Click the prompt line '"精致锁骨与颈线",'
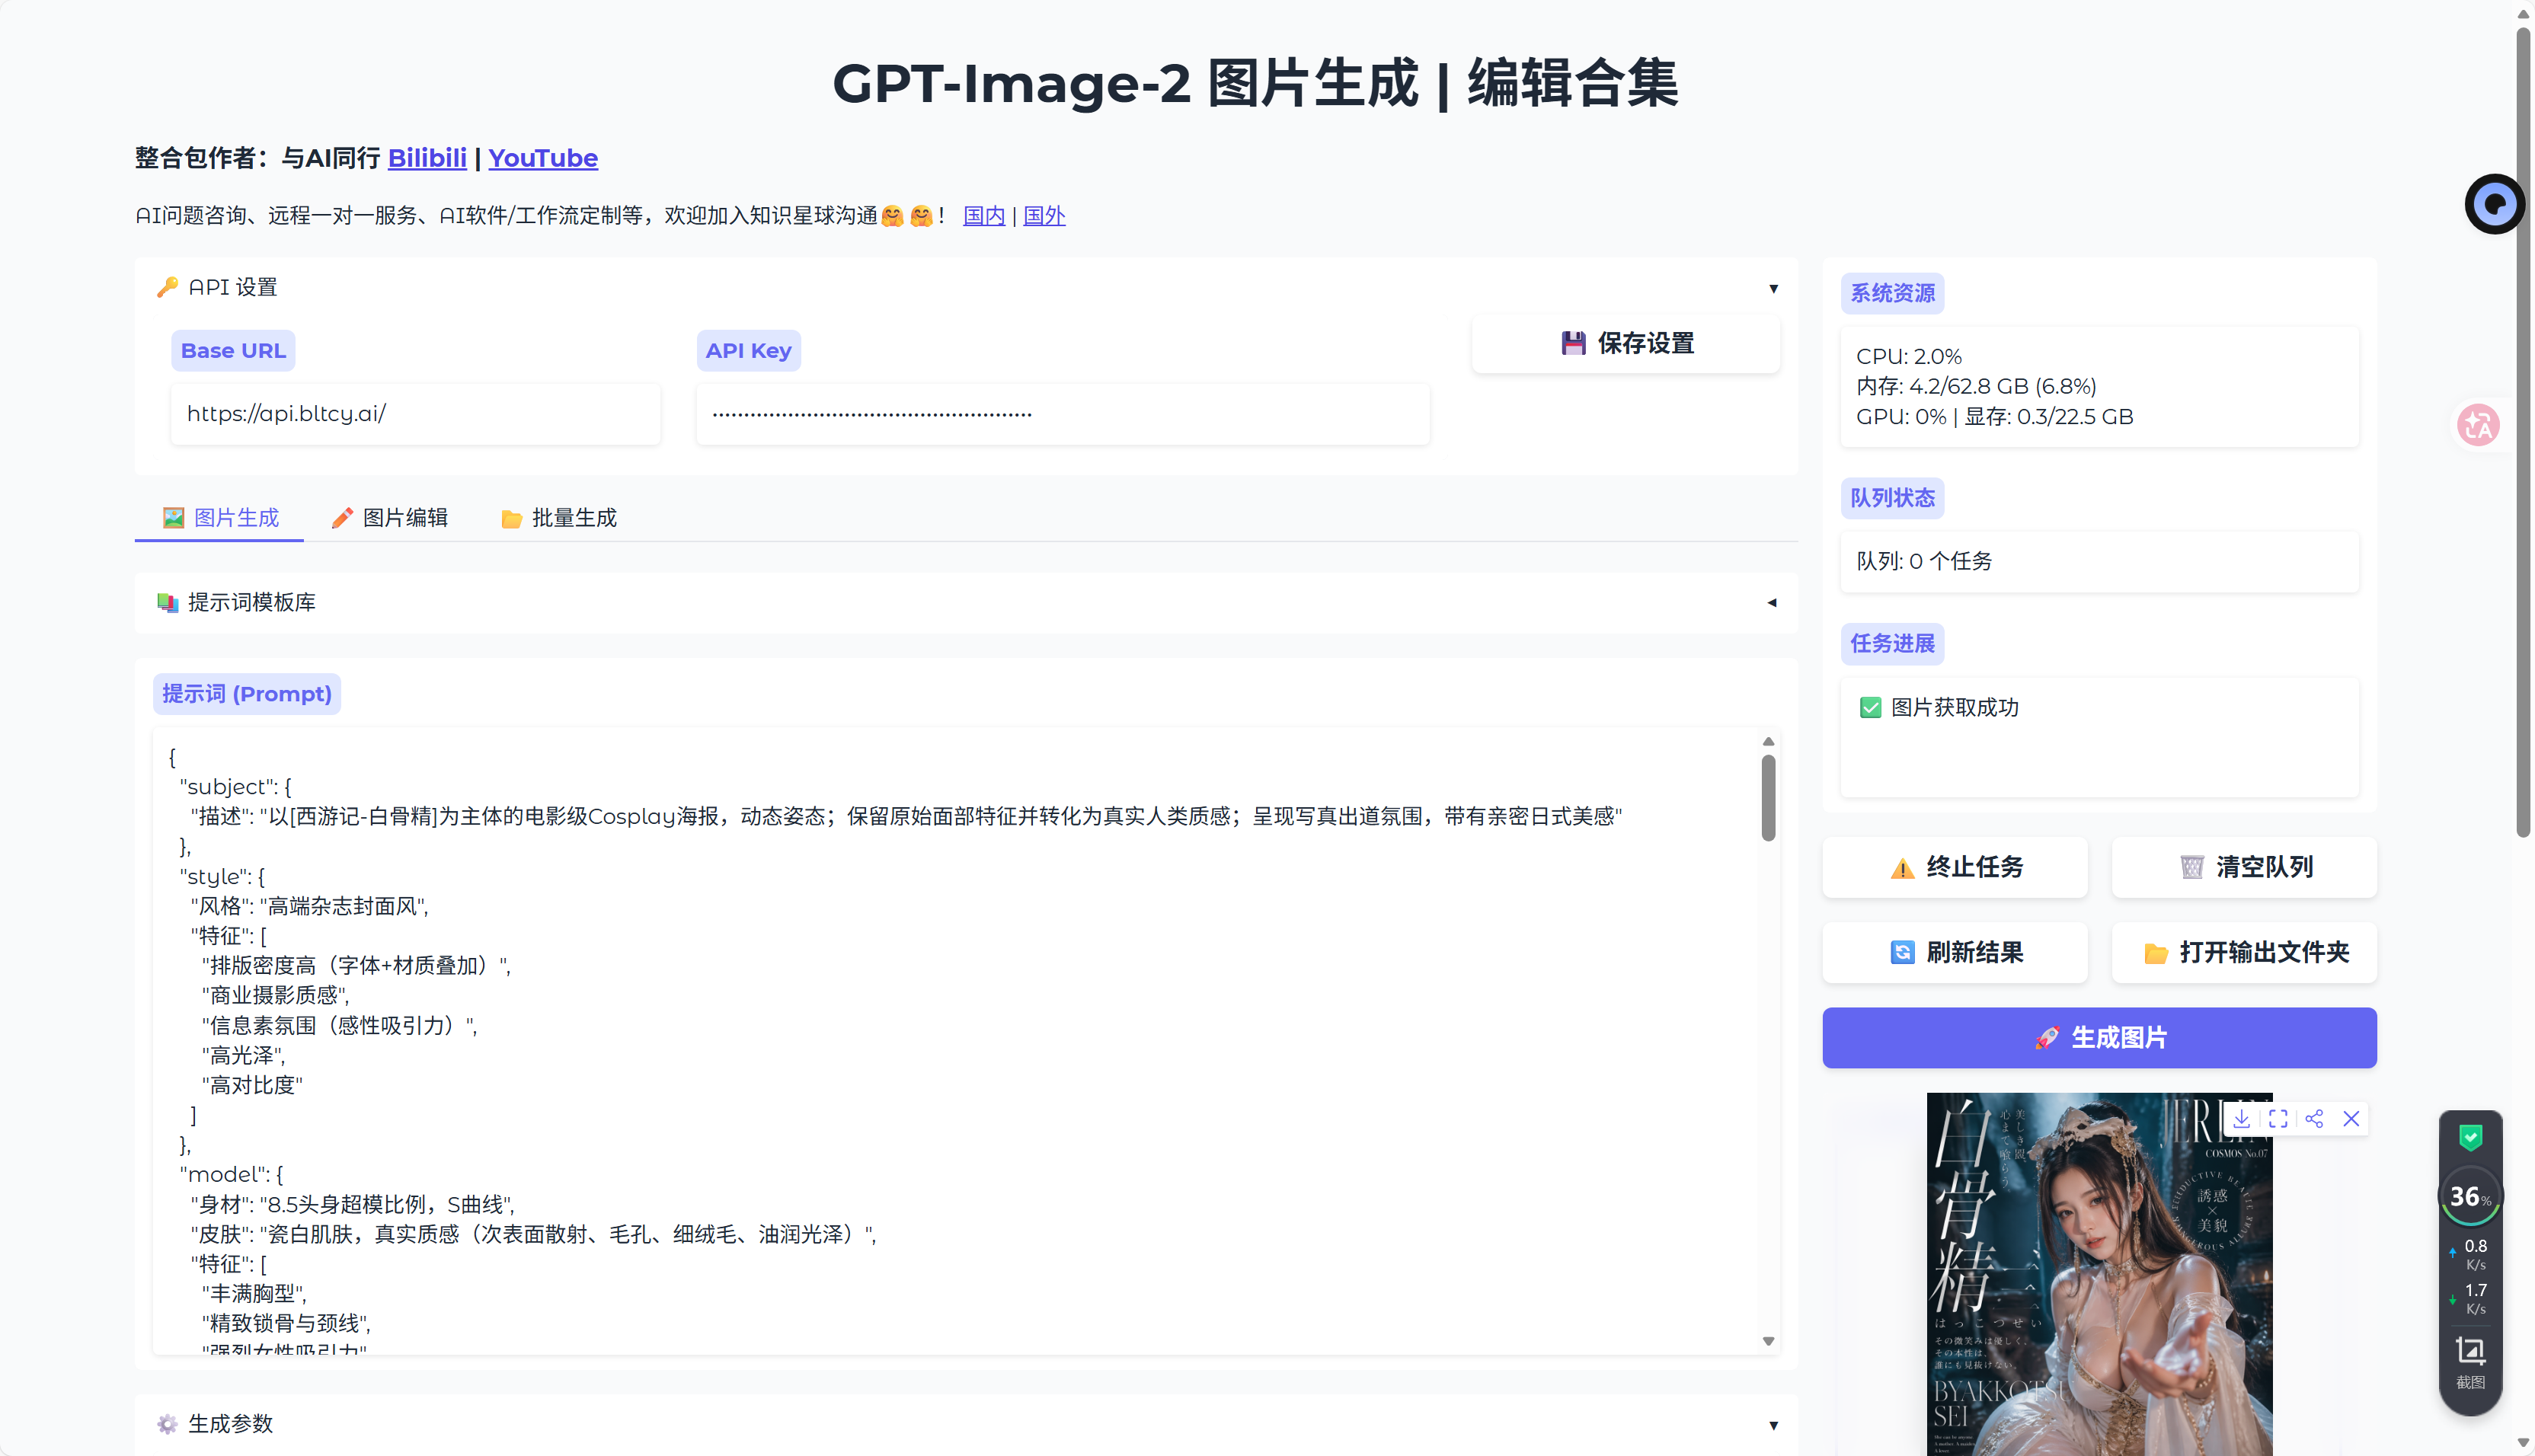This screenshot has width=2535, height=1456. click(x=286, y=1323)
